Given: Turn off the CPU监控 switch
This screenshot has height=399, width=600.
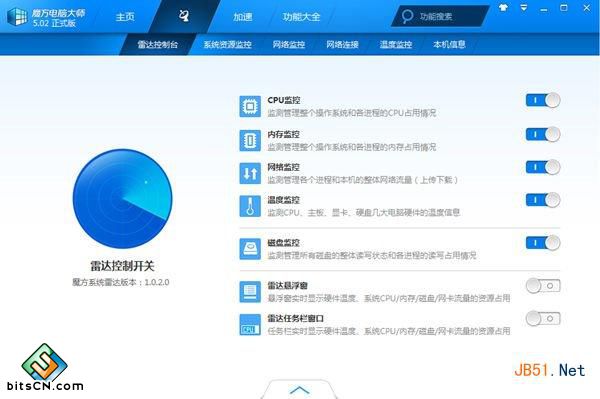Looking at the screenshot, I should [x=543, y=101].
